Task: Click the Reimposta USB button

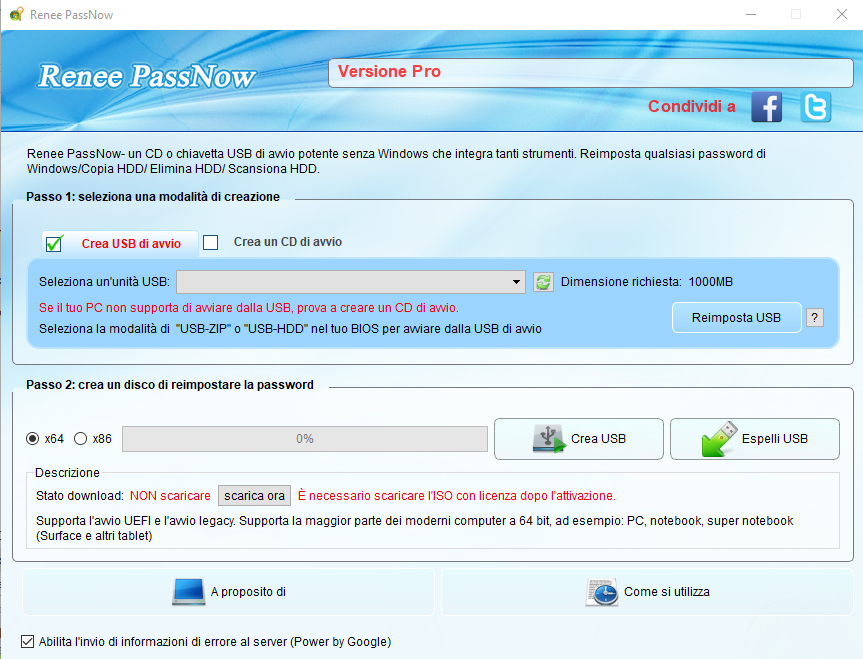Action: [736, 318]
